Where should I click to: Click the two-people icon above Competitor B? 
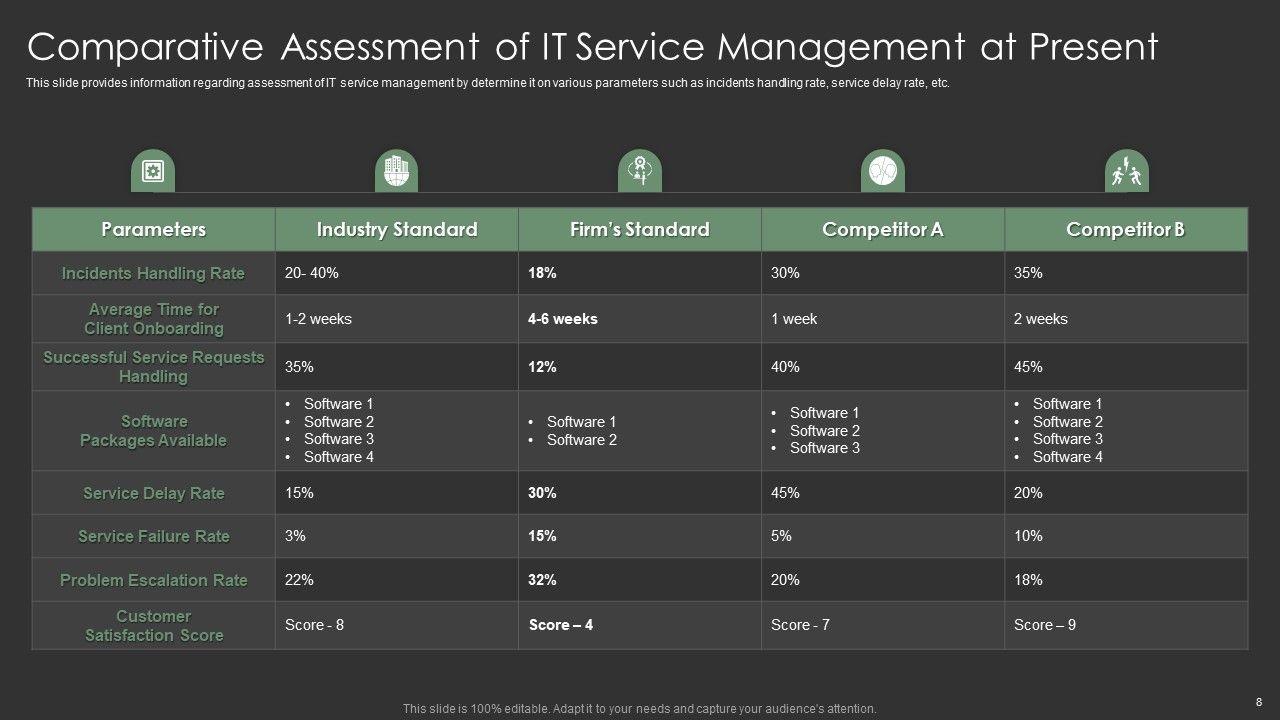[x=1126, y=172]
